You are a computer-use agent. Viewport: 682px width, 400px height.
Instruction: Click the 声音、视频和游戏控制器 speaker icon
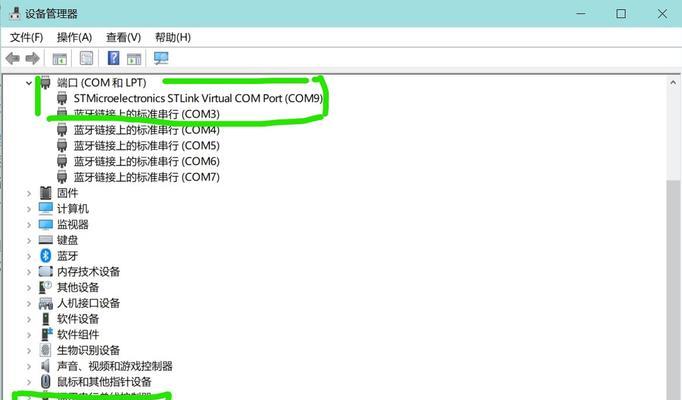(45, 366)
